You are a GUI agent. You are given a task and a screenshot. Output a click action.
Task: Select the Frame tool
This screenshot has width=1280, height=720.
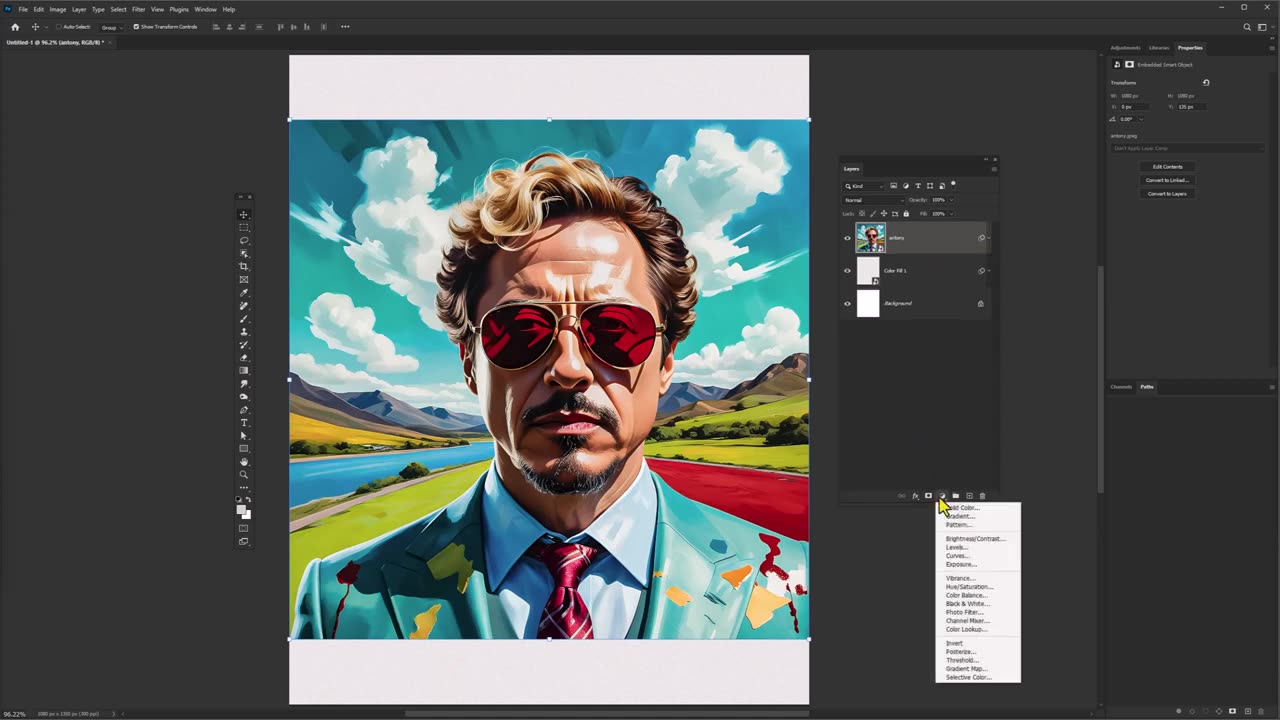click(243, 278)
